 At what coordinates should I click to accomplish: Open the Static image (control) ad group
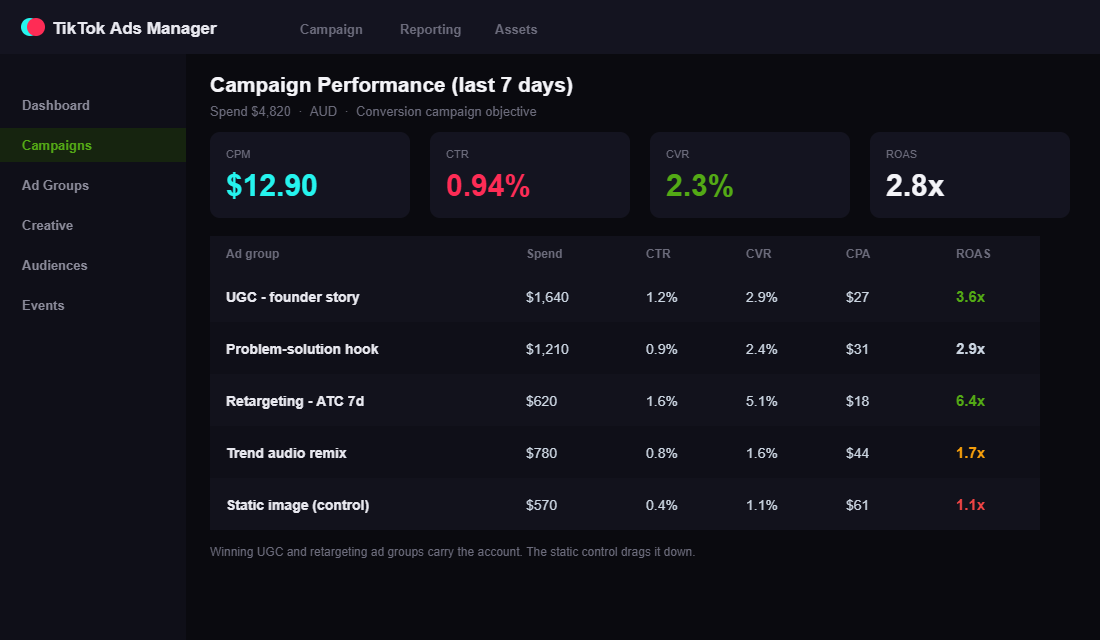pyautogui.click(x=297, y=505)
